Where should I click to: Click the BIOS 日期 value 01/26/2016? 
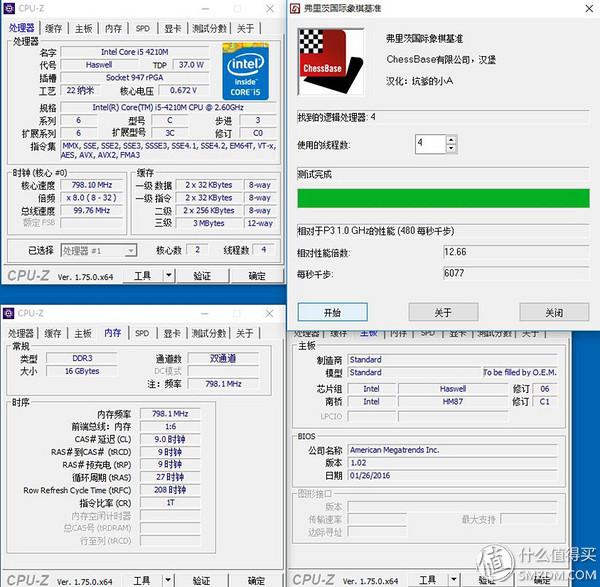point(452,476)
